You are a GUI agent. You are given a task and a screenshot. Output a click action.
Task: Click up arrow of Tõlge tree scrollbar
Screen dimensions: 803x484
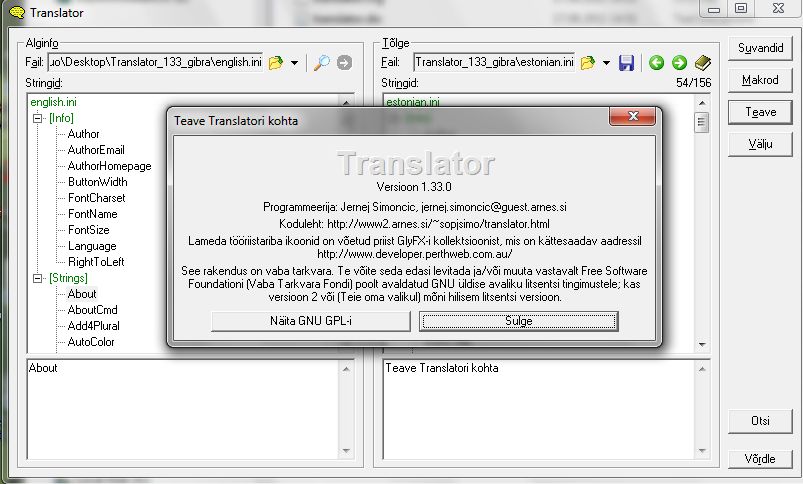[x=702, y=103]
